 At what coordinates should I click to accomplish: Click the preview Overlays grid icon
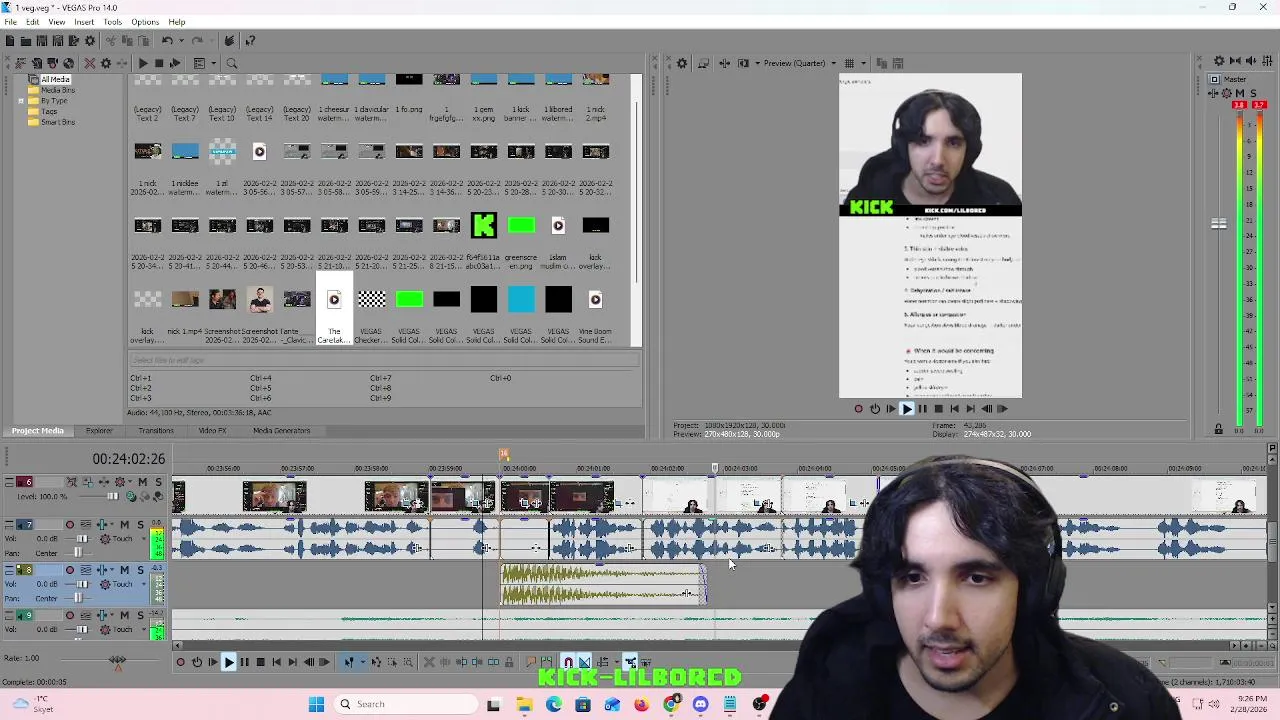pos(849,63)
